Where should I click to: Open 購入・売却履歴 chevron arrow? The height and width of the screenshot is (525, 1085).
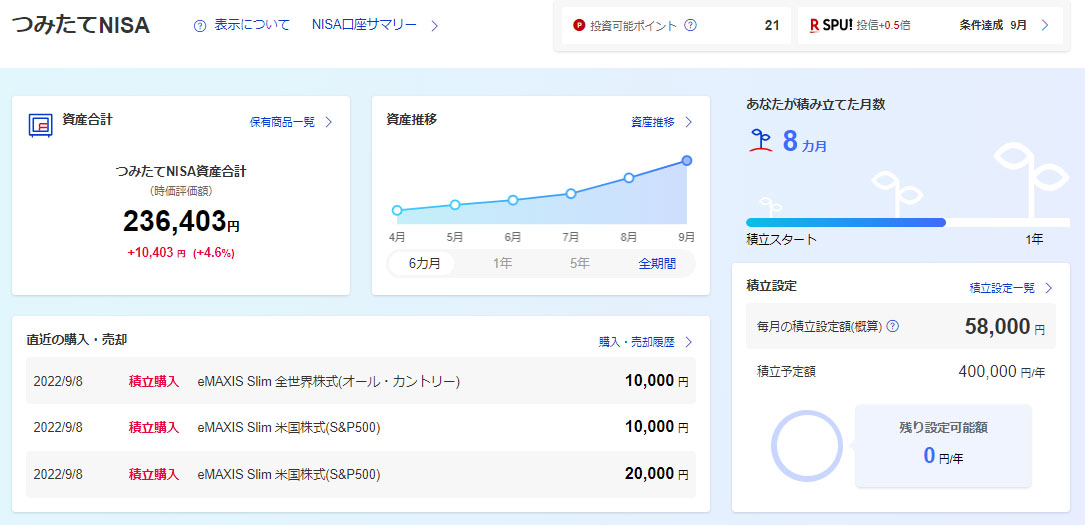688,342
